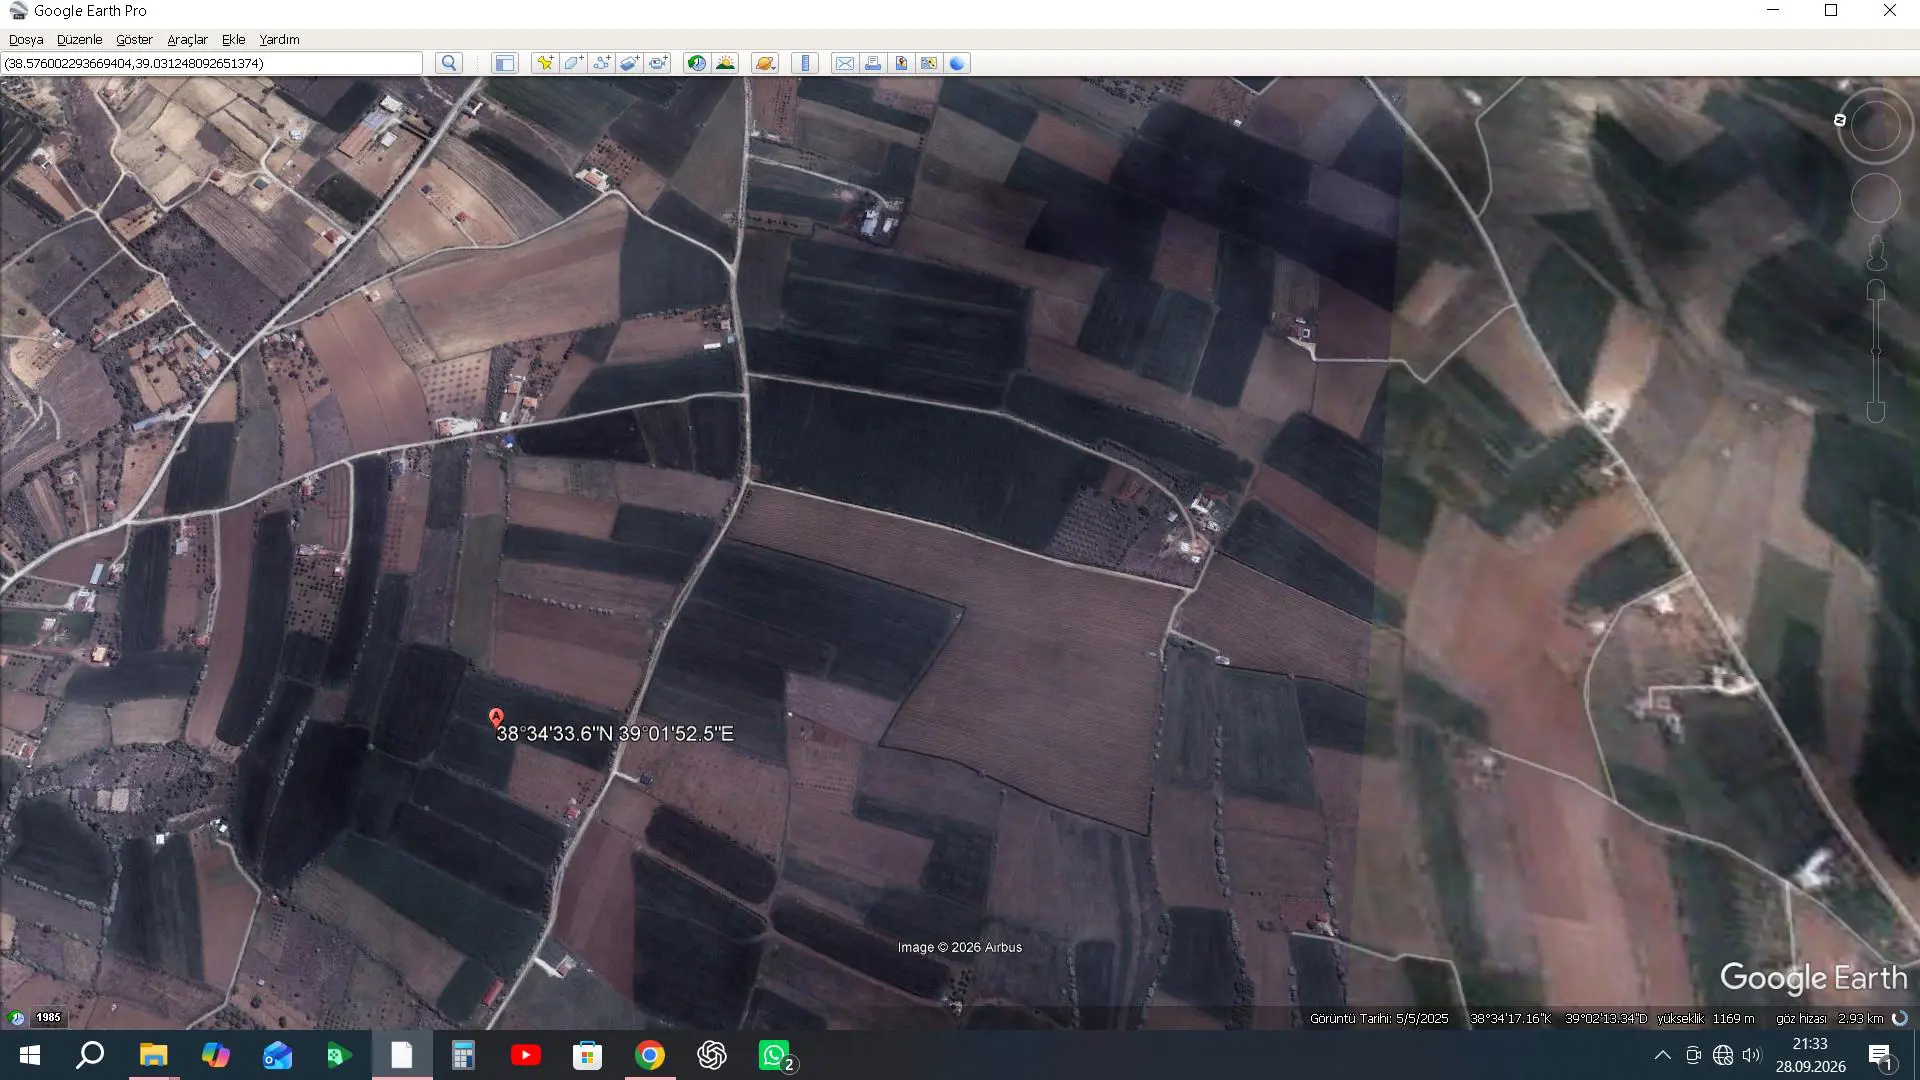This screenshot has width=1920, height=1080.
Task: View this location in Google Maps
Action: point(929,63)
